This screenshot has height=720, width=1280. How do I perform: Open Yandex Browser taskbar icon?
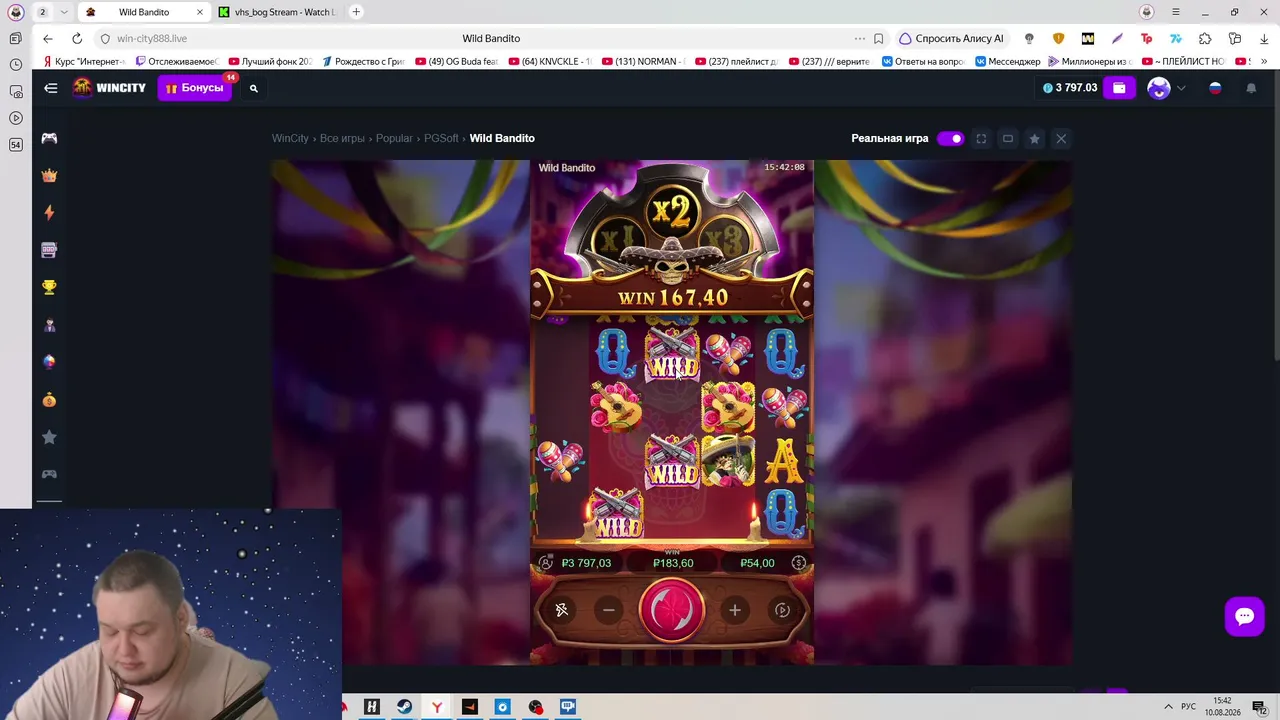coord(437,707)
